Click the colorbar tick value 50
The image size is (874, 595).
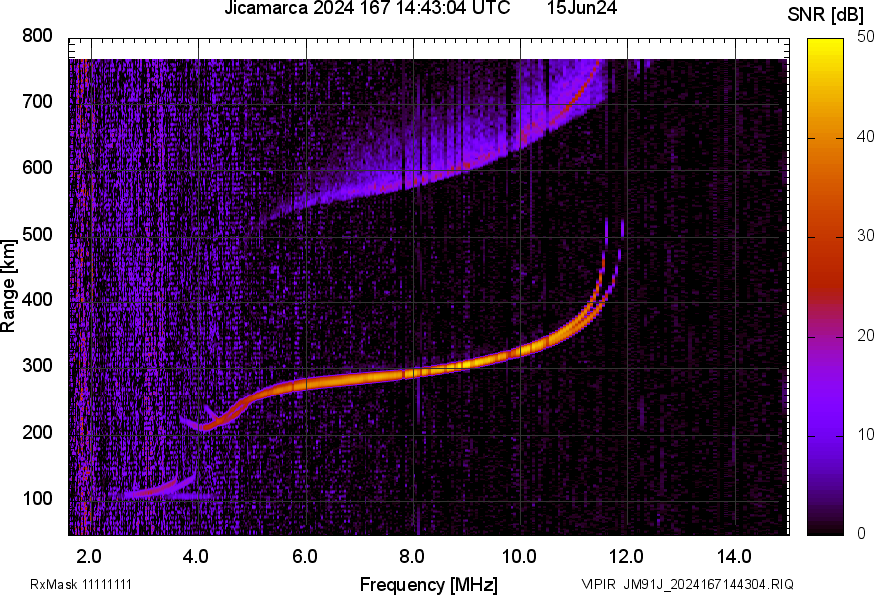coord(865,37)
